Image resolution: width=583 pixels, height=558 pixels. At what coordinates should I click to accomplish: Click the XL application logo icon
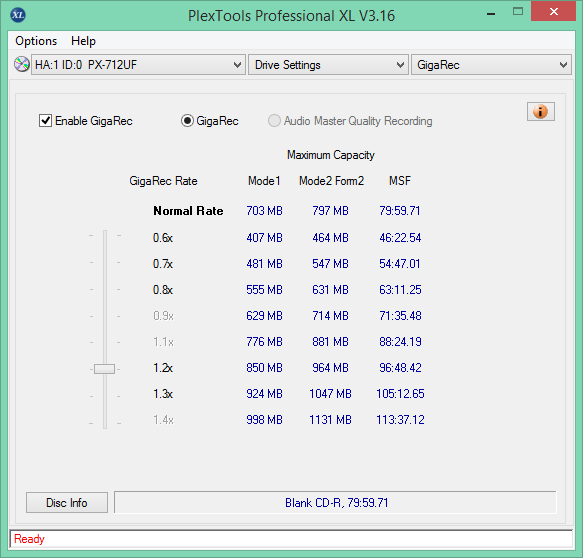coord(18,15)
